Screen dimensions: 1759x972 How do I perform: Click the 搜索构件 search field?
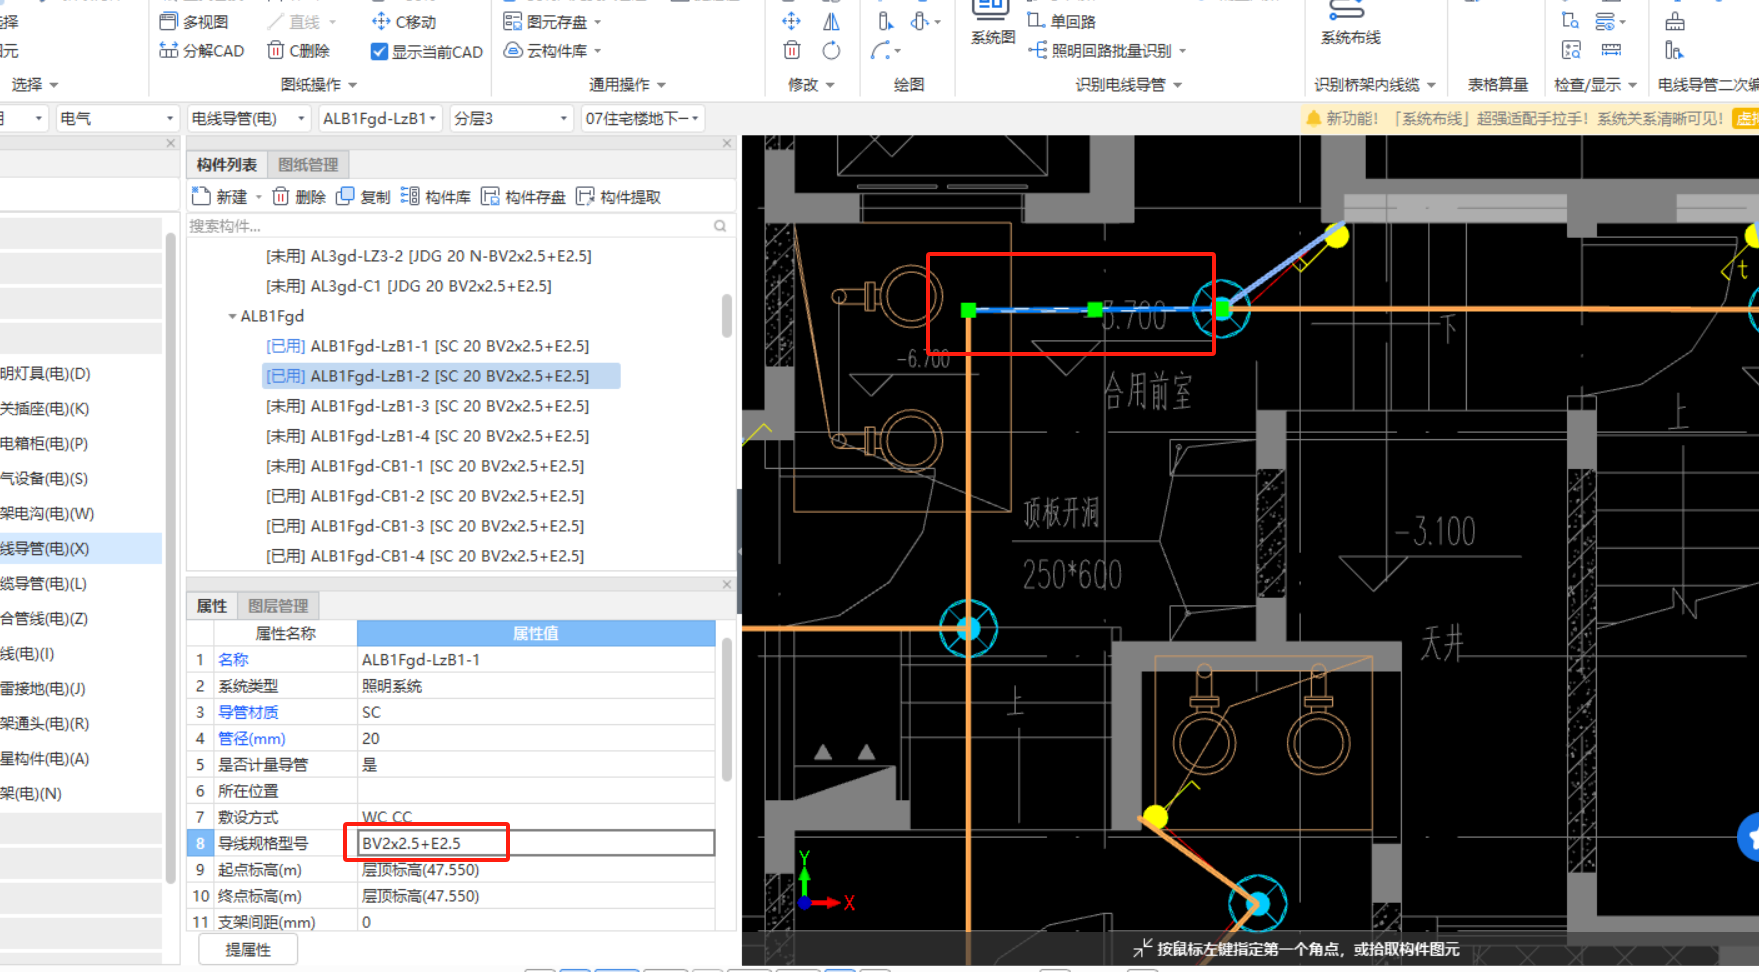click(x=450, y=226)
